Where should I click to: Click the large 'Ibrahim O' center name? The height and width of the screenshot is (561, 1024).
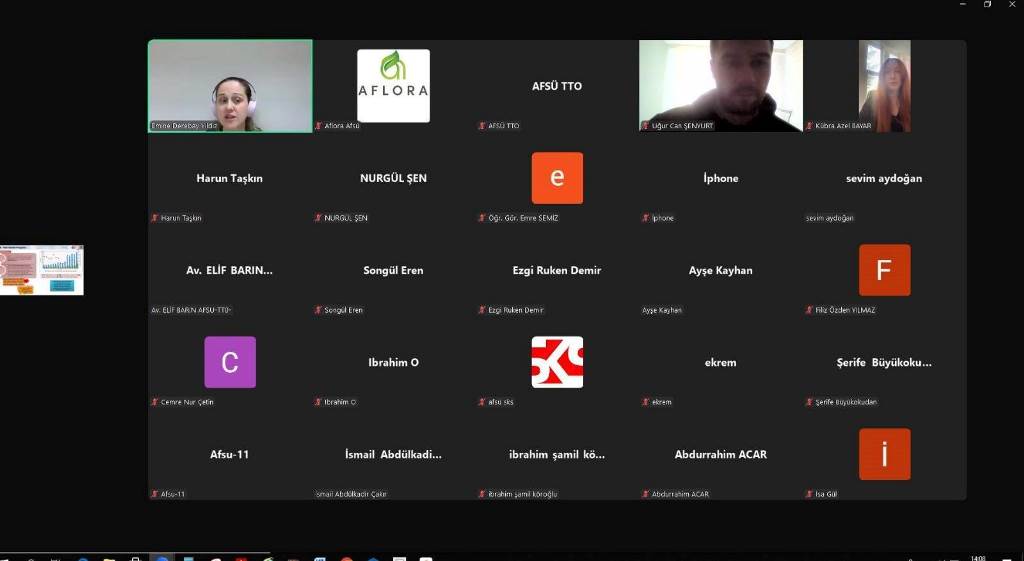click(x=393, y=362)
